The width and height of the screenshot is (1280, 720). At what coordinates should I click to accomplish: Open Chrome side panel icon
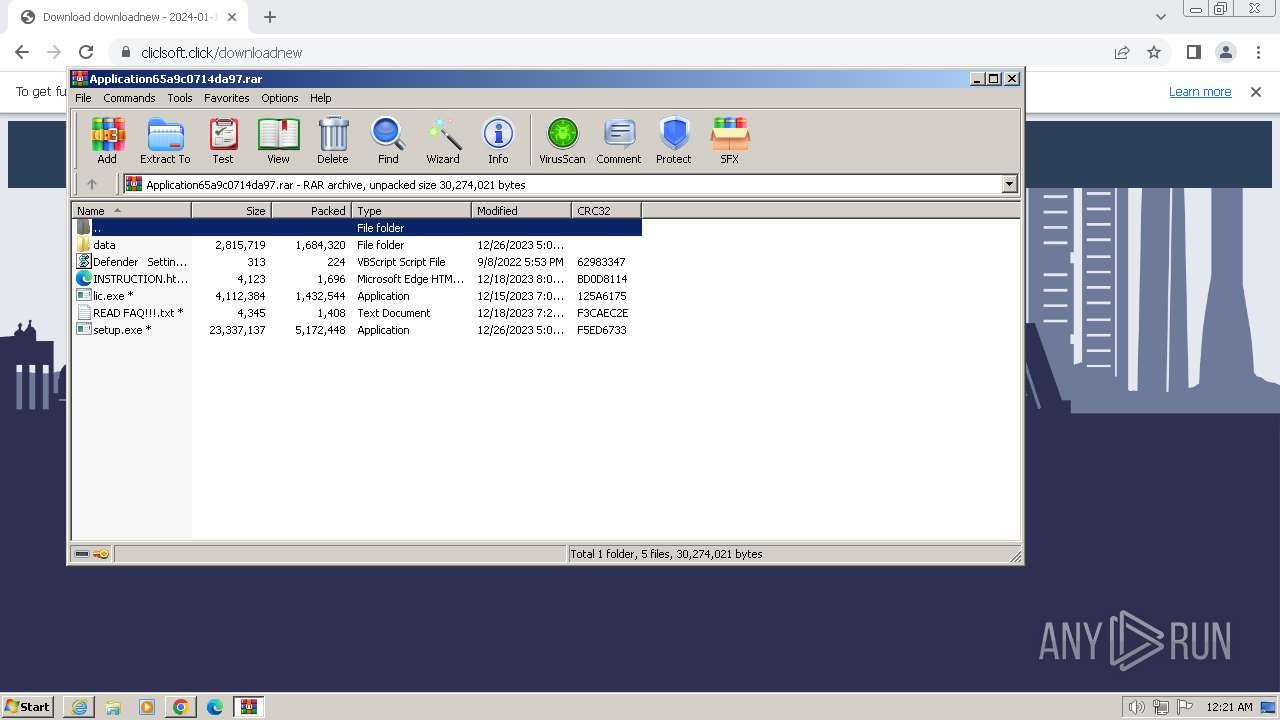click(1193, 52)
